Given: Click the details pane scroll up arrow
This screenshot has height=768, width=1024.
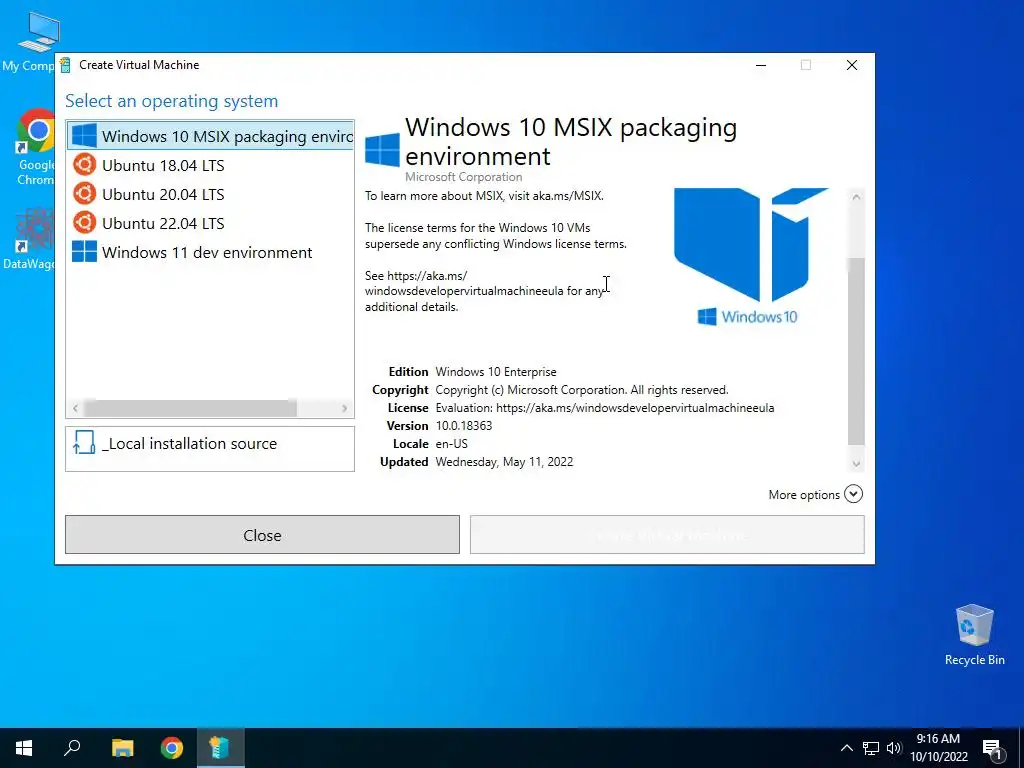Looking at the screenshot, I should 856,197.
